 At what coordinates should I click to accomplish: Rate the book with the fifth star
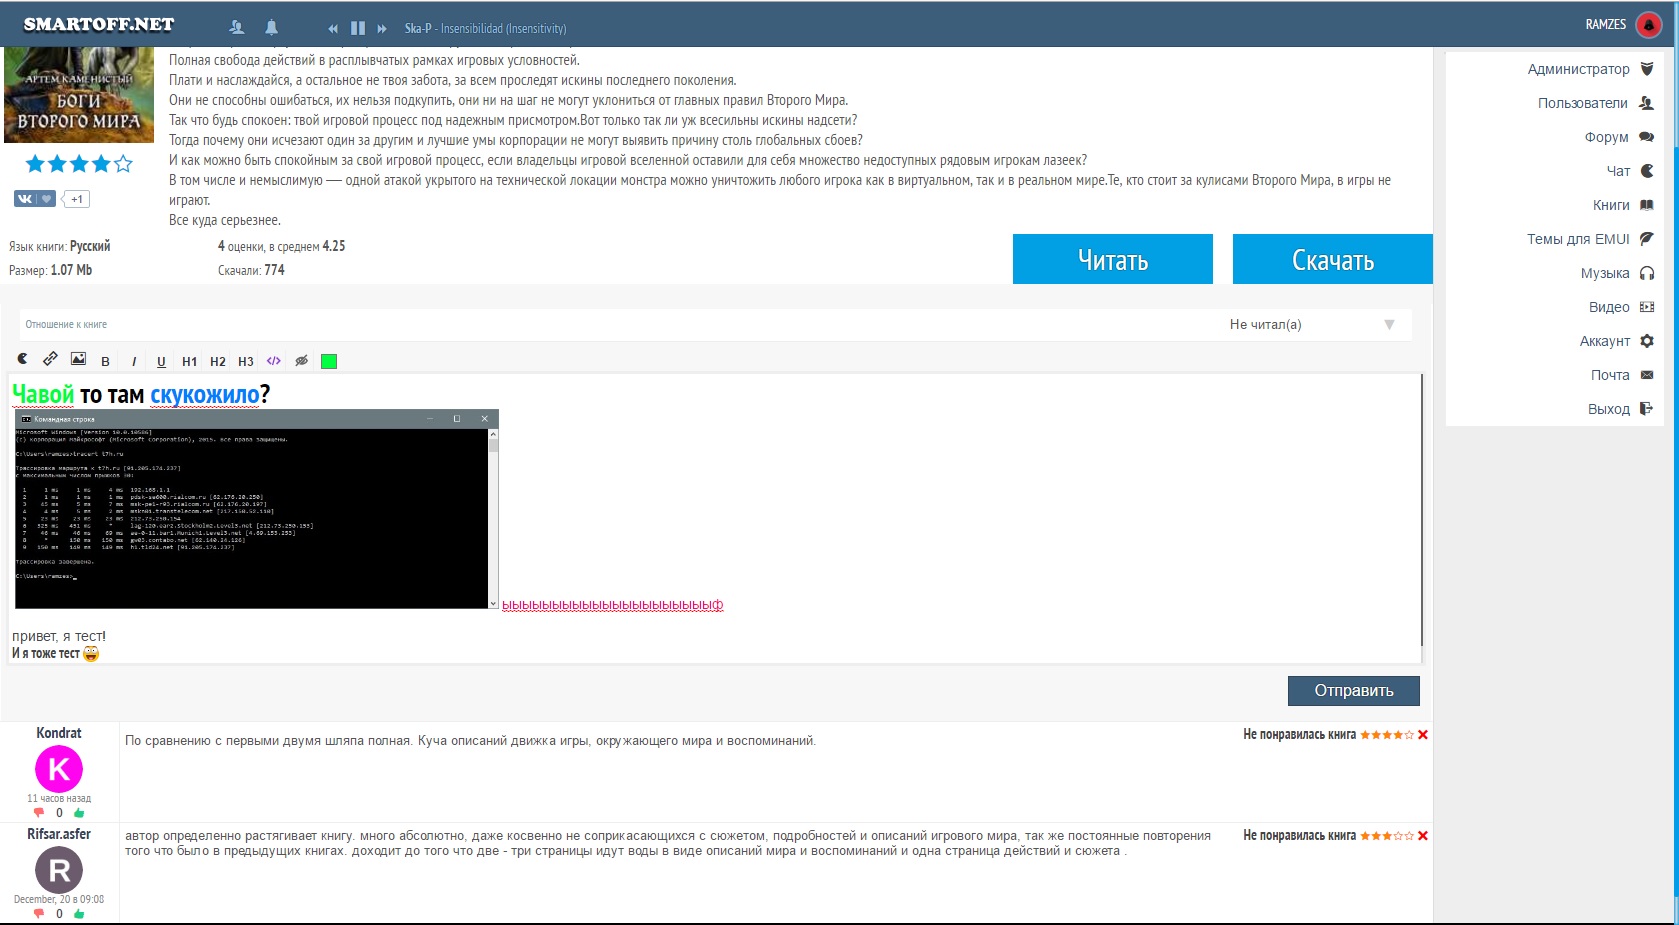[123, 164]
